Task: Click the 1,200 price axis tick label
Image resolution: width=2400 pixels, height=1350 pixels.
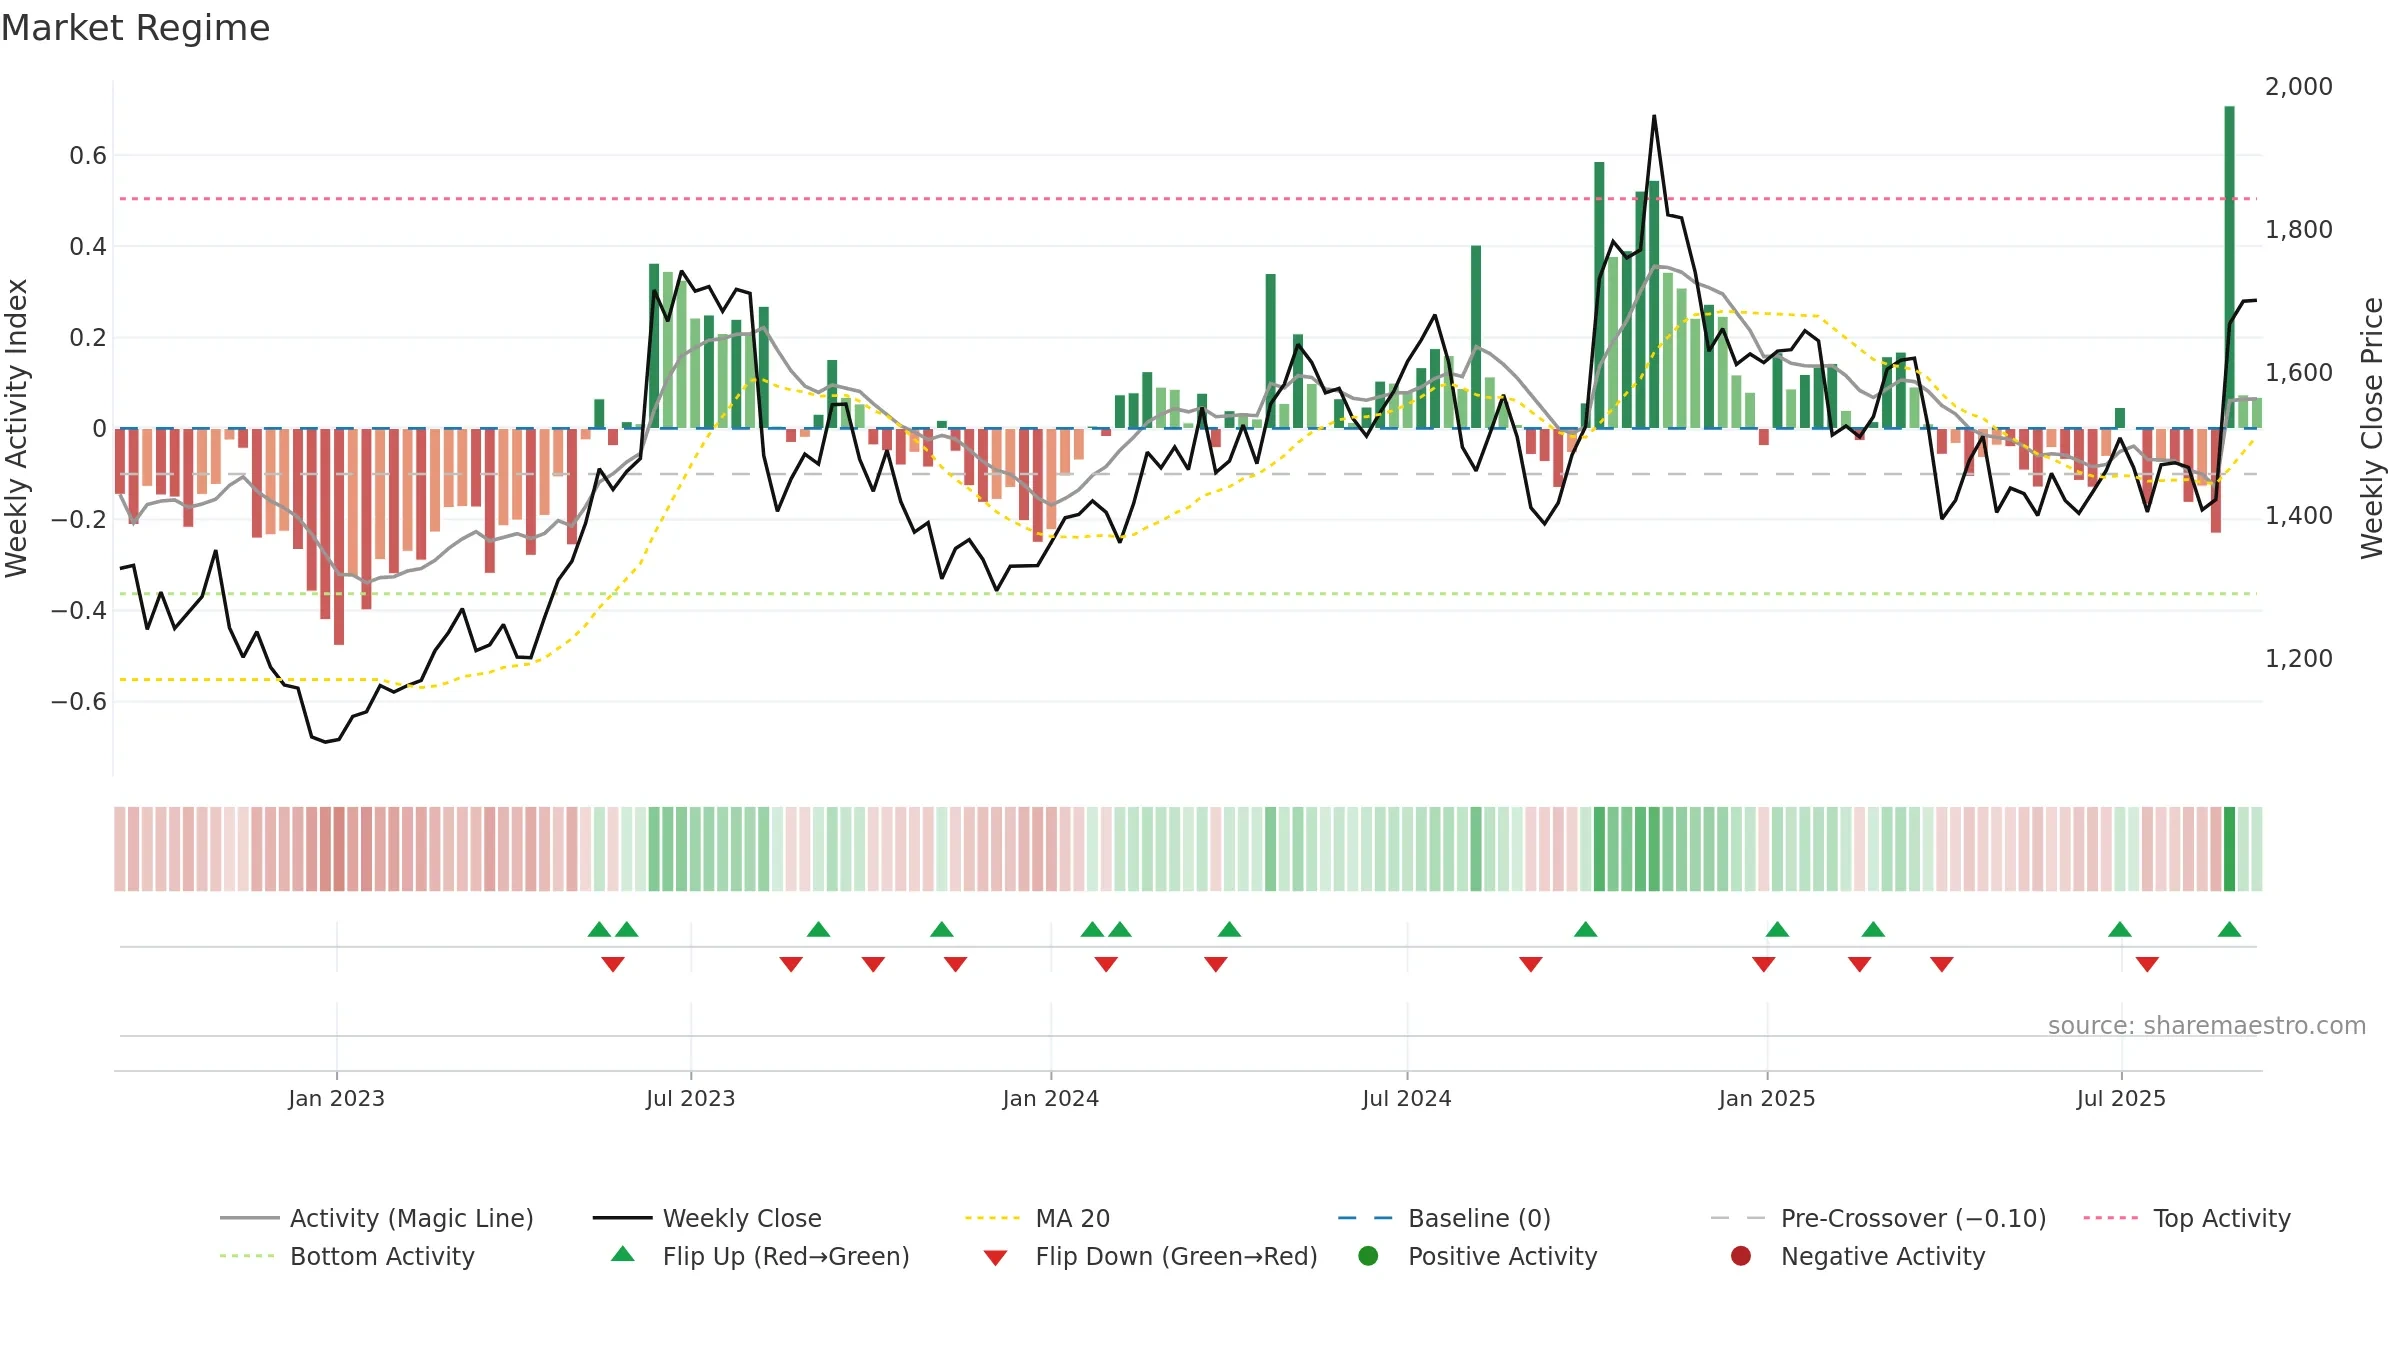Action: [x=2298, y=659]
